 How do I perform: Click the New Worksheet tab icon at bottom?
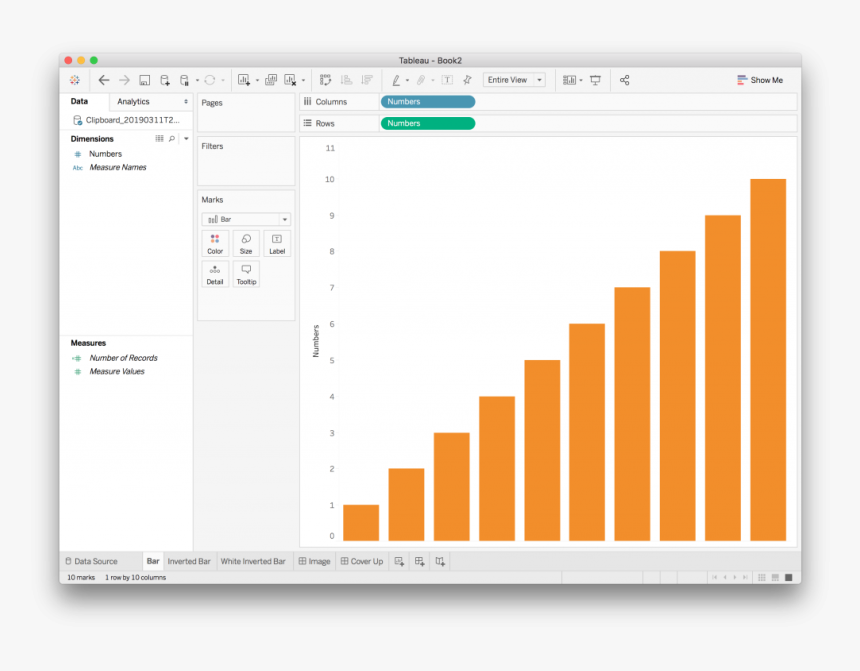pyautogui.click(x=399, y=561)
